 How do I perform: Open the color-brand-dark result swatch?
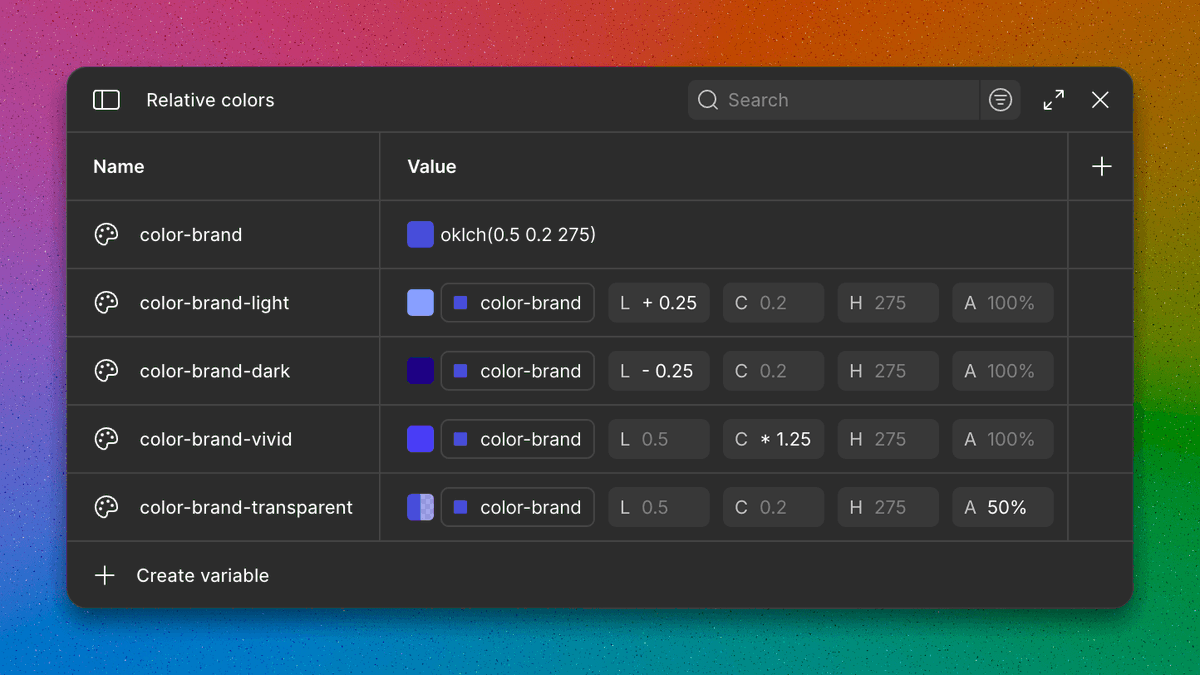(420, 371)
